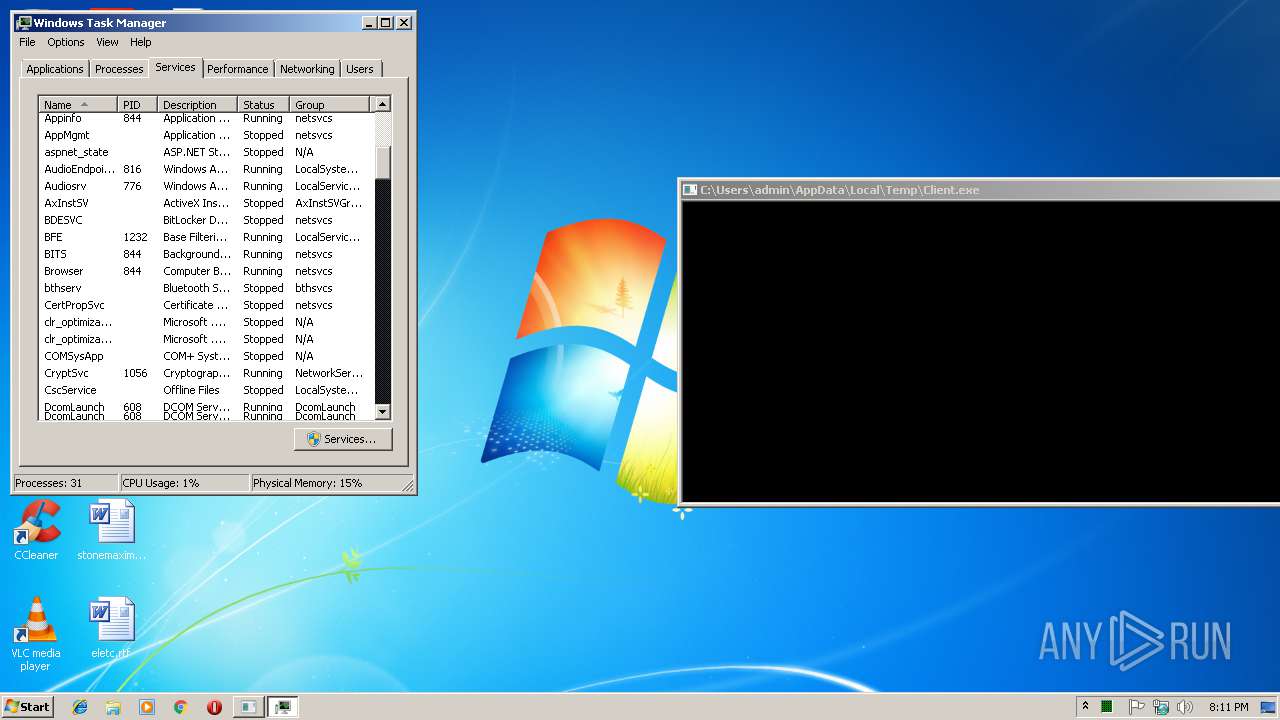The image size is (1280, 720).
Task: Select the Audiosrv service row
Action: pyautogui.click(x=206, y=186)
